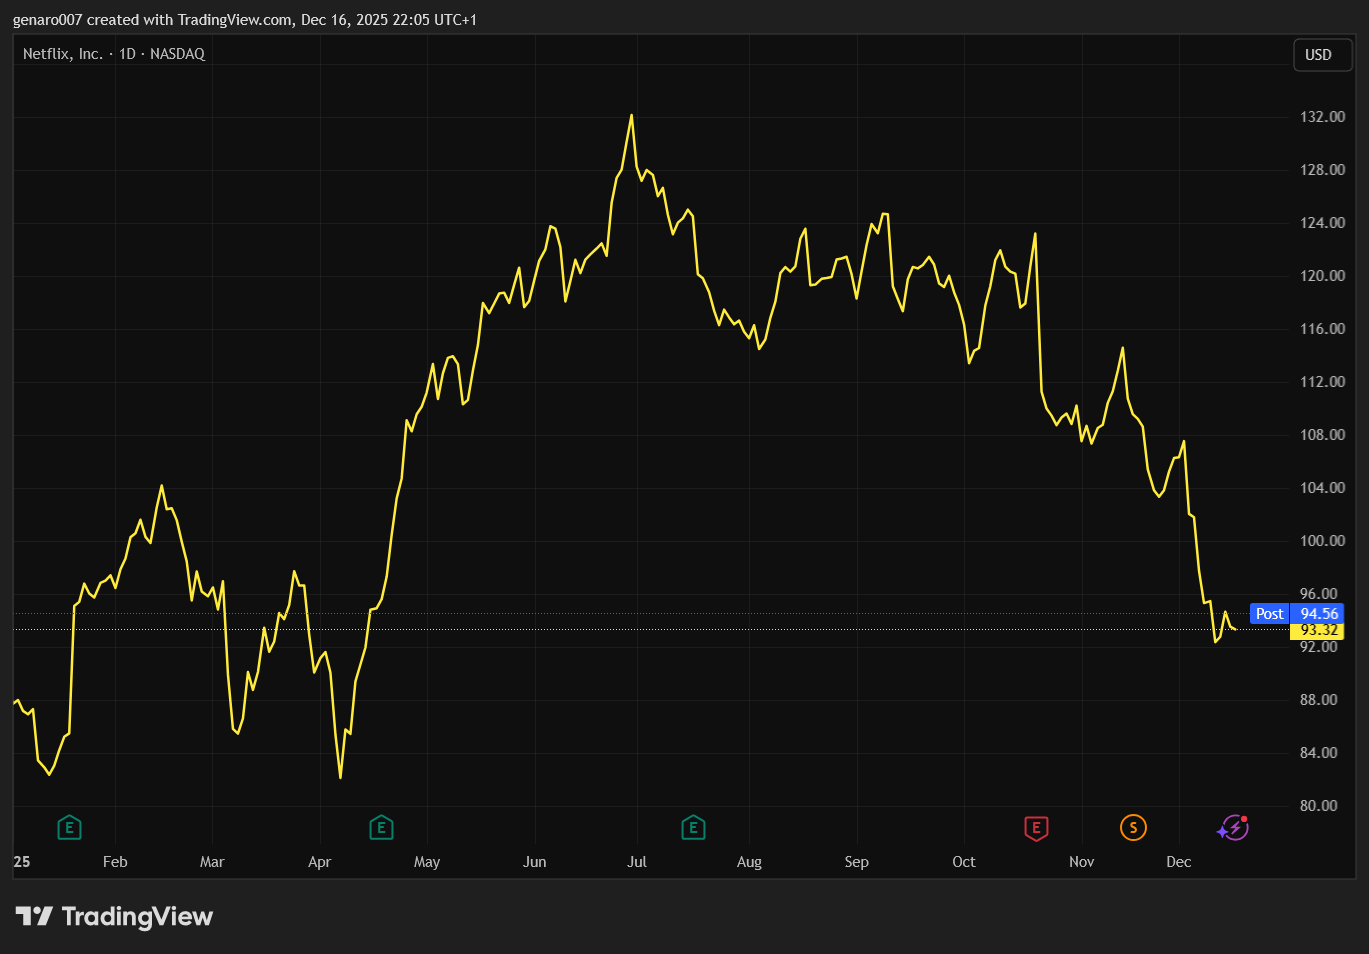Image resolution: width=1369 pixels, height=954 pixels.
Task: Click the Mar label on the time axis
Action: point(212,862)
